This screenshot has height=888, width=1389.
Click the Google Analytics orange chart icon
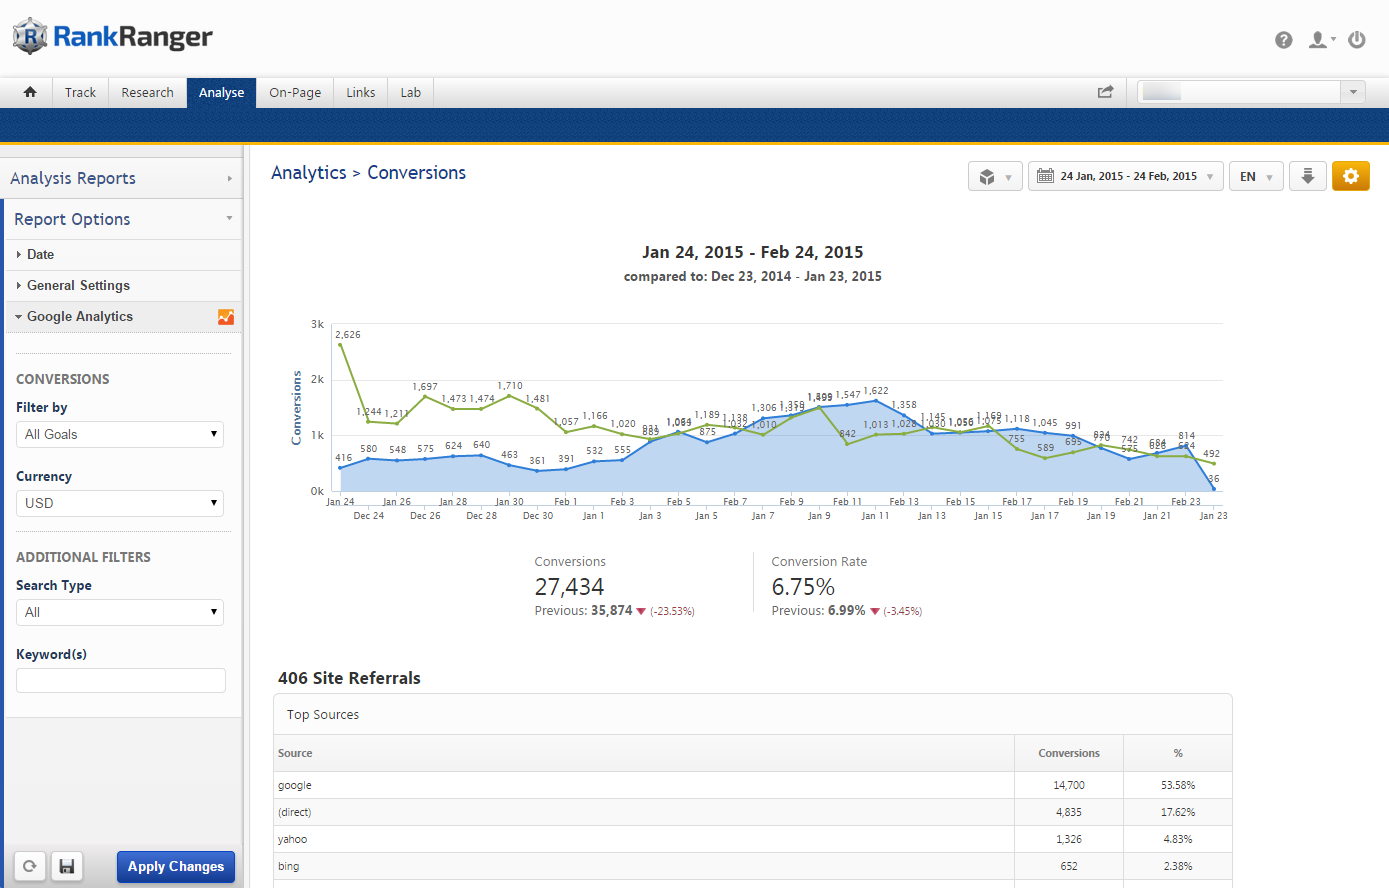[226, 317]
